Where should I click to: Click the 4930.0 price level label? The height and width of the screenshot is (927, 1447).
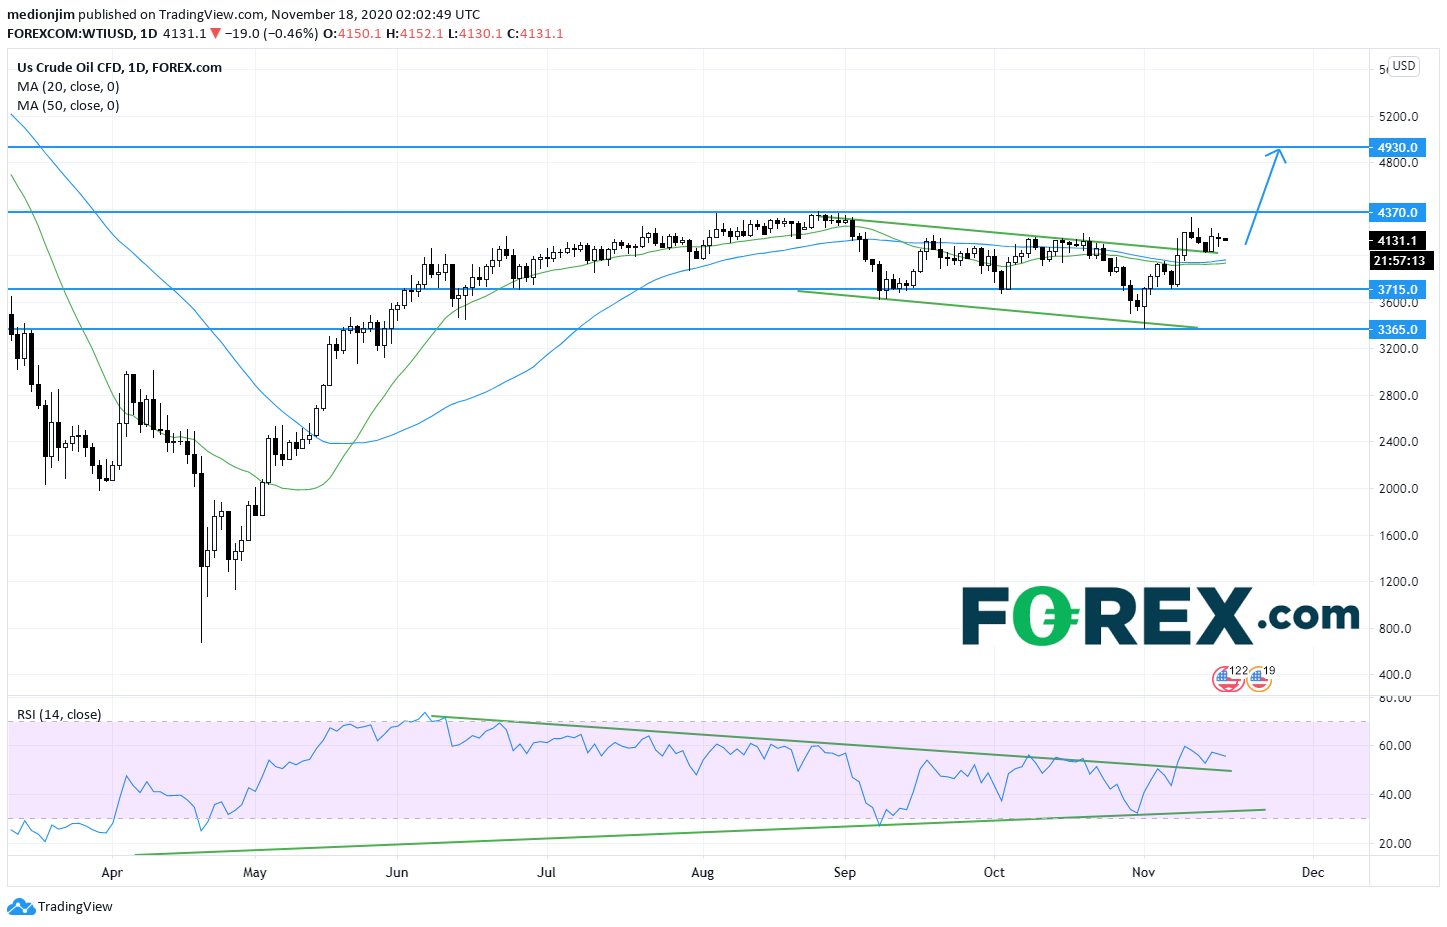click(1397, 148)
